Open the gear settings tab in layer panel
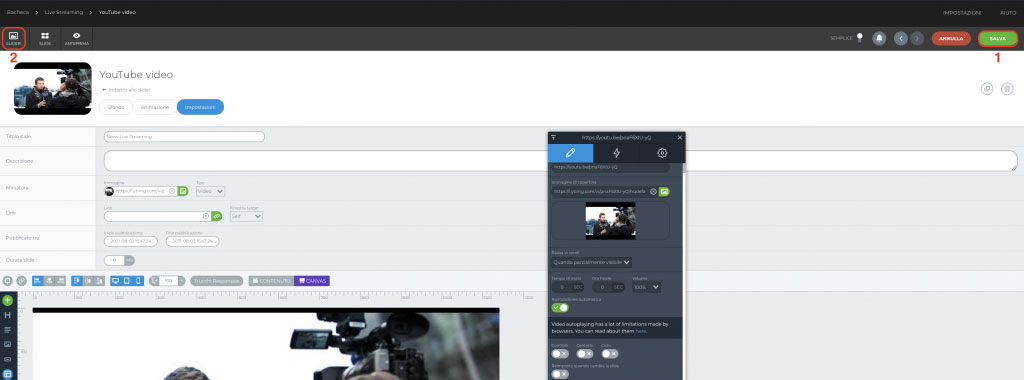This screenshot has height=380, width=1024. (x=662, y=153)
